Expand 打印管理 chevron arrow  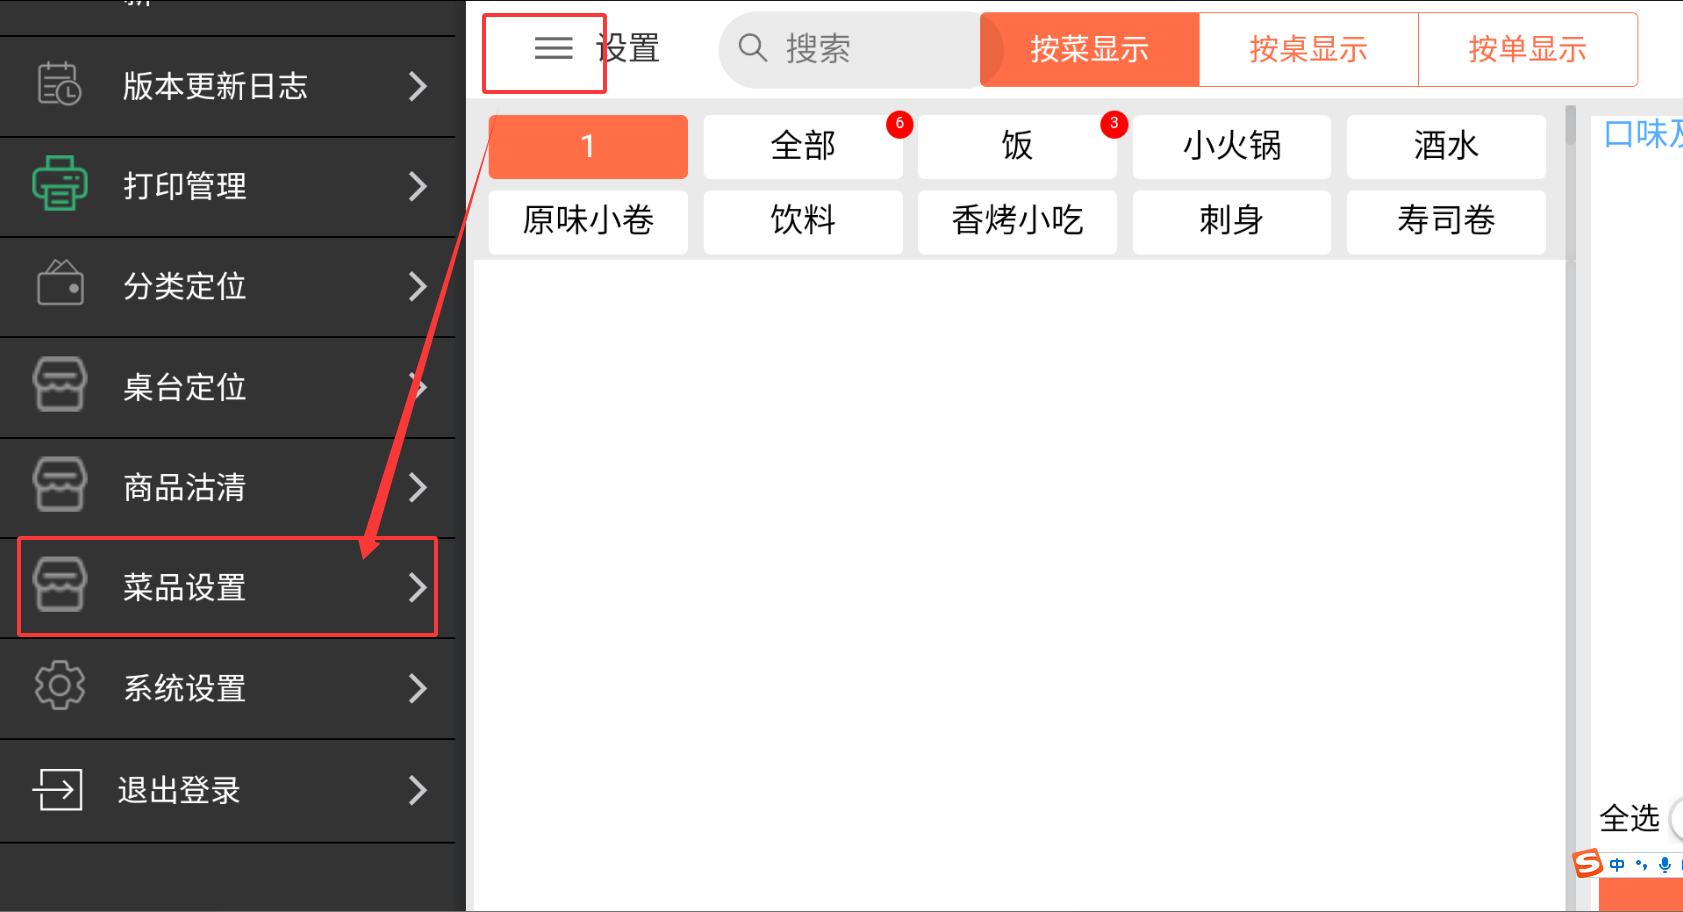[418, 186]
